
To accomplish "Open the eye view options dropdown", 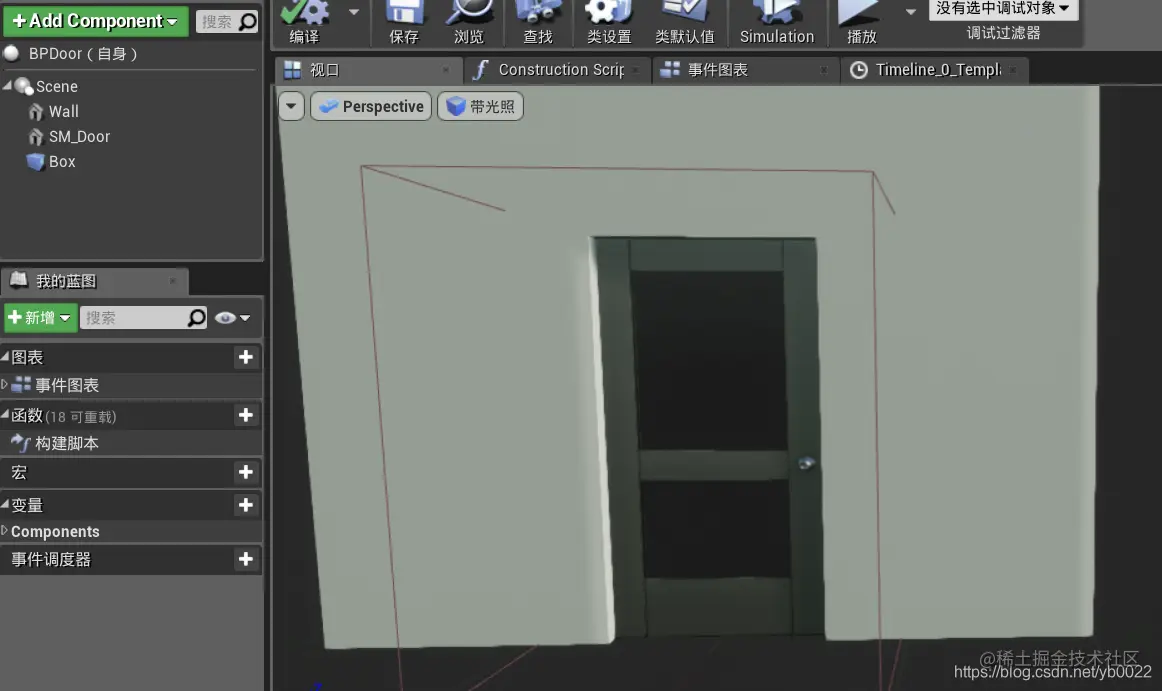I will (x=233, y=318).
